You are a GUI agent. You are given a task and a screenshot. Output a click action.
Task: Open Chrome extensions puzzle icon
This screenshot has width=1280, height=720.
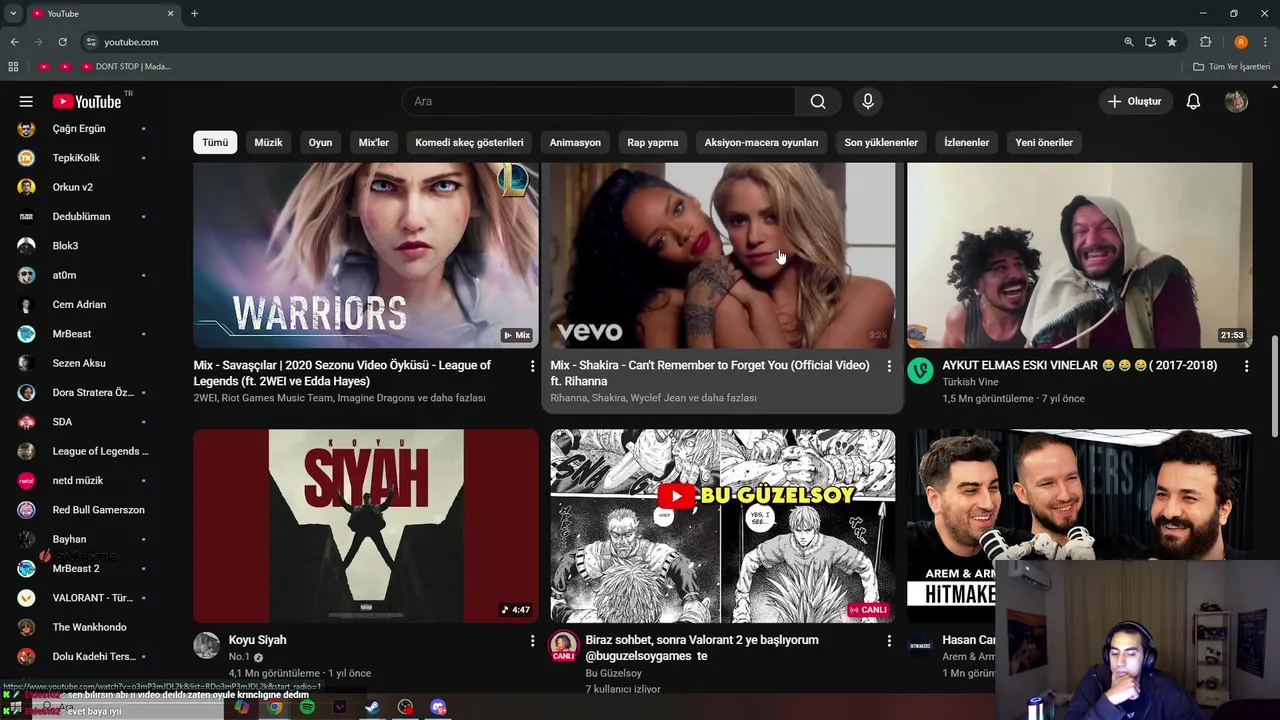coord(1206,42)
